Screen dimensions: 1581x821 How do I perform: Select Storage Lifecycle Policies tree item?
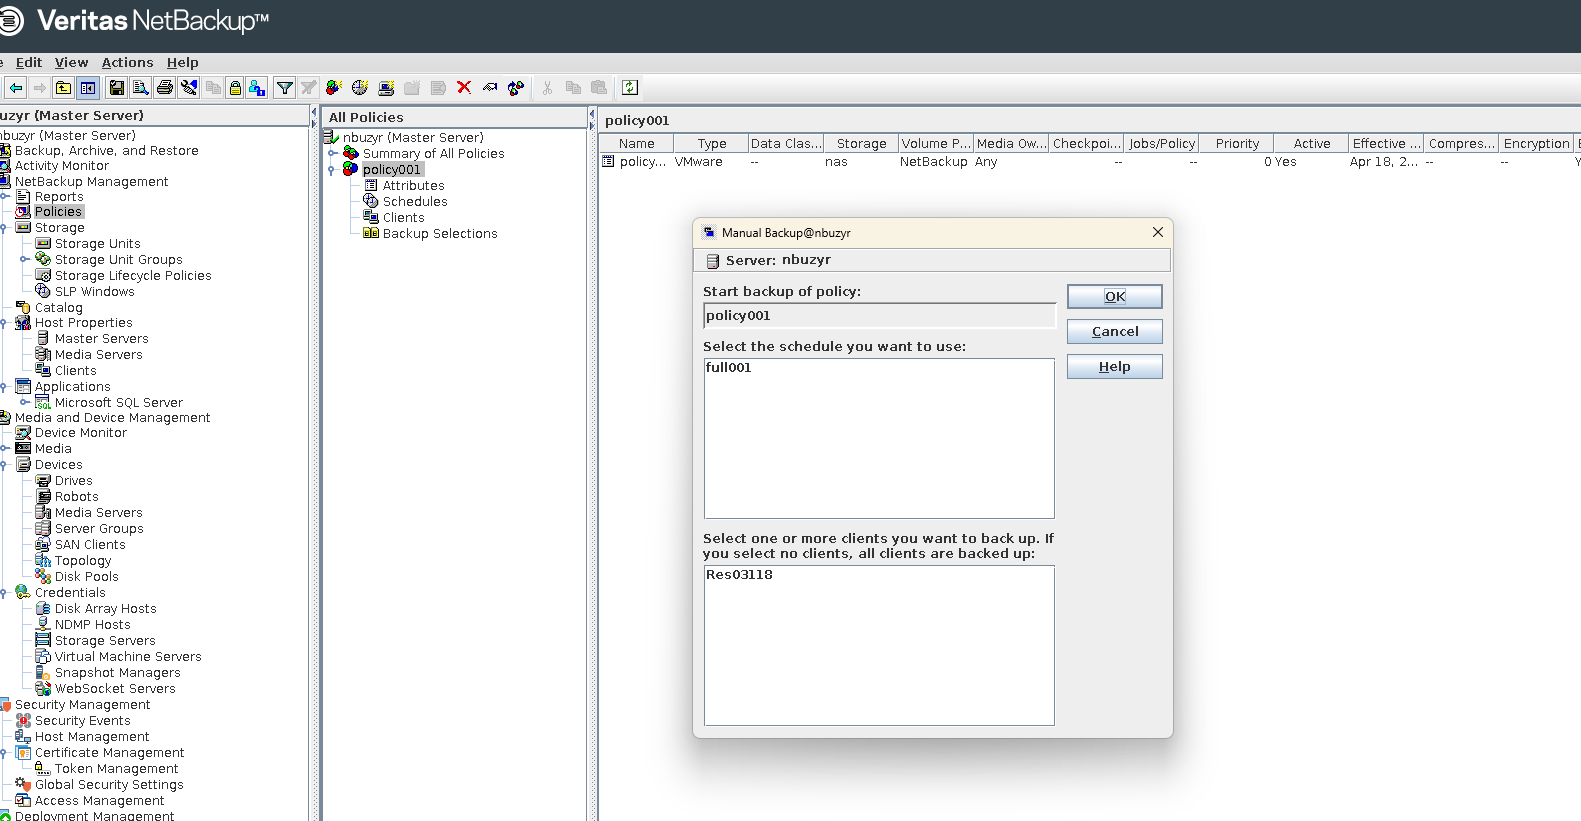pos(133,275)
